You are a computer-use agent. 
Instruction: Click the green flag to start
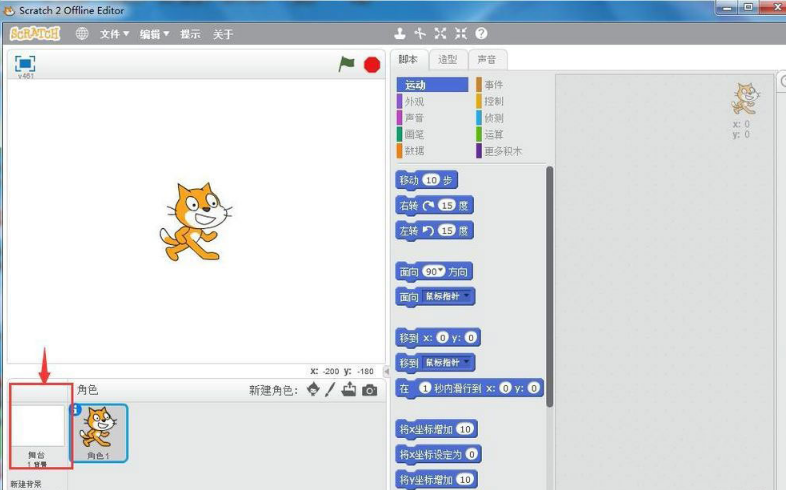tap(346, 64)
